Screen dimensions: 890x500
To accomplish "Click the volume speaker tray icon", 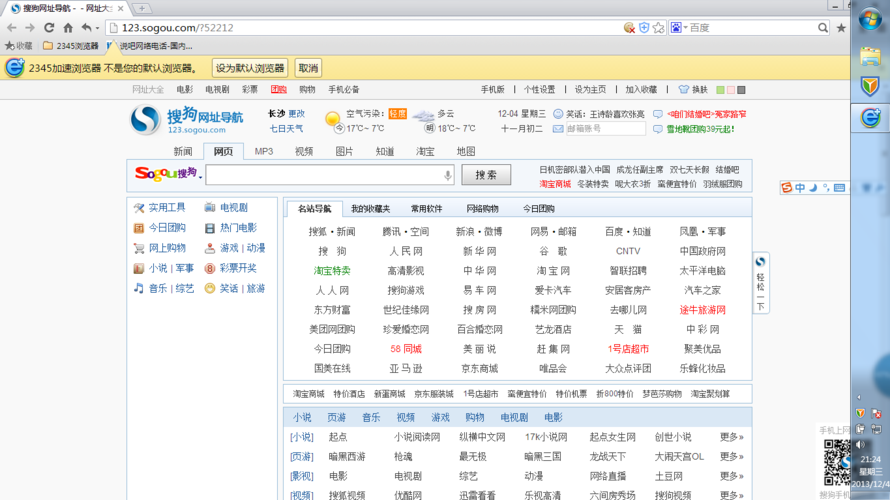I will 860,444.
